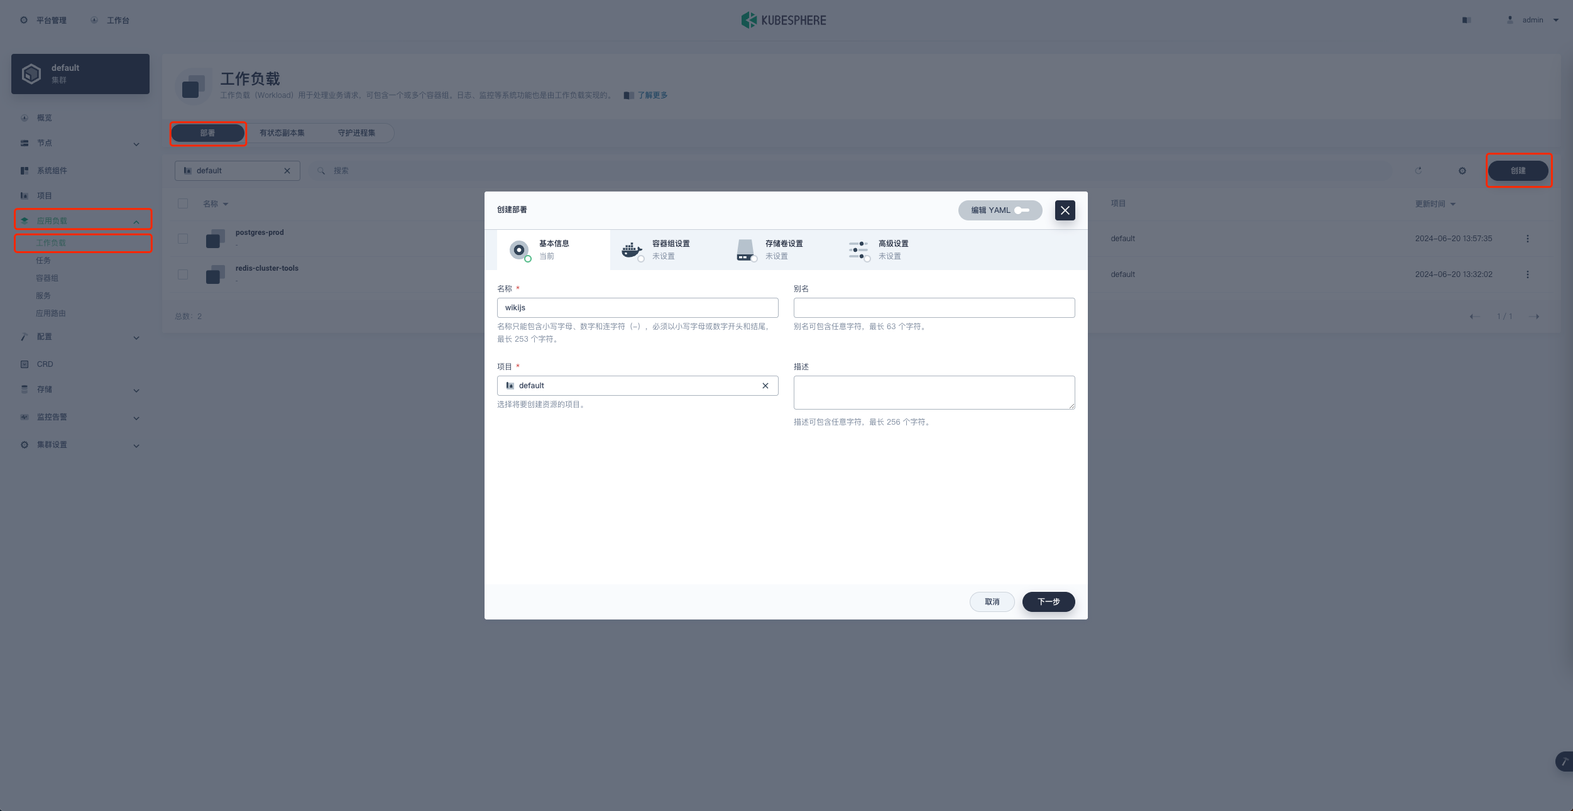
Task: Click the 名称 field containing wikijs
Action: pos(638,308)
